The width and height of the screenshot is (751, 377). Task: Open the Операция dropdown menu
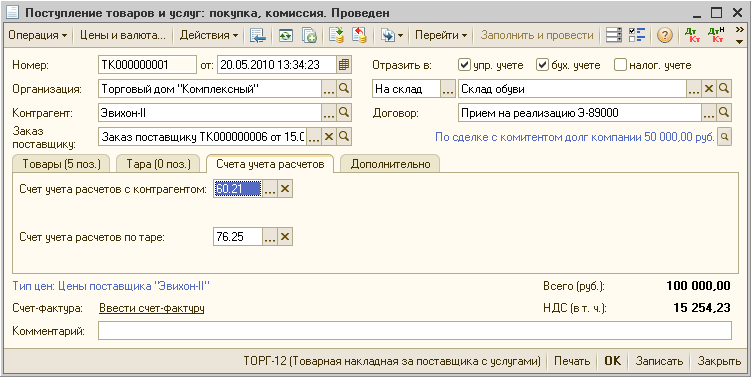point(37,35)
